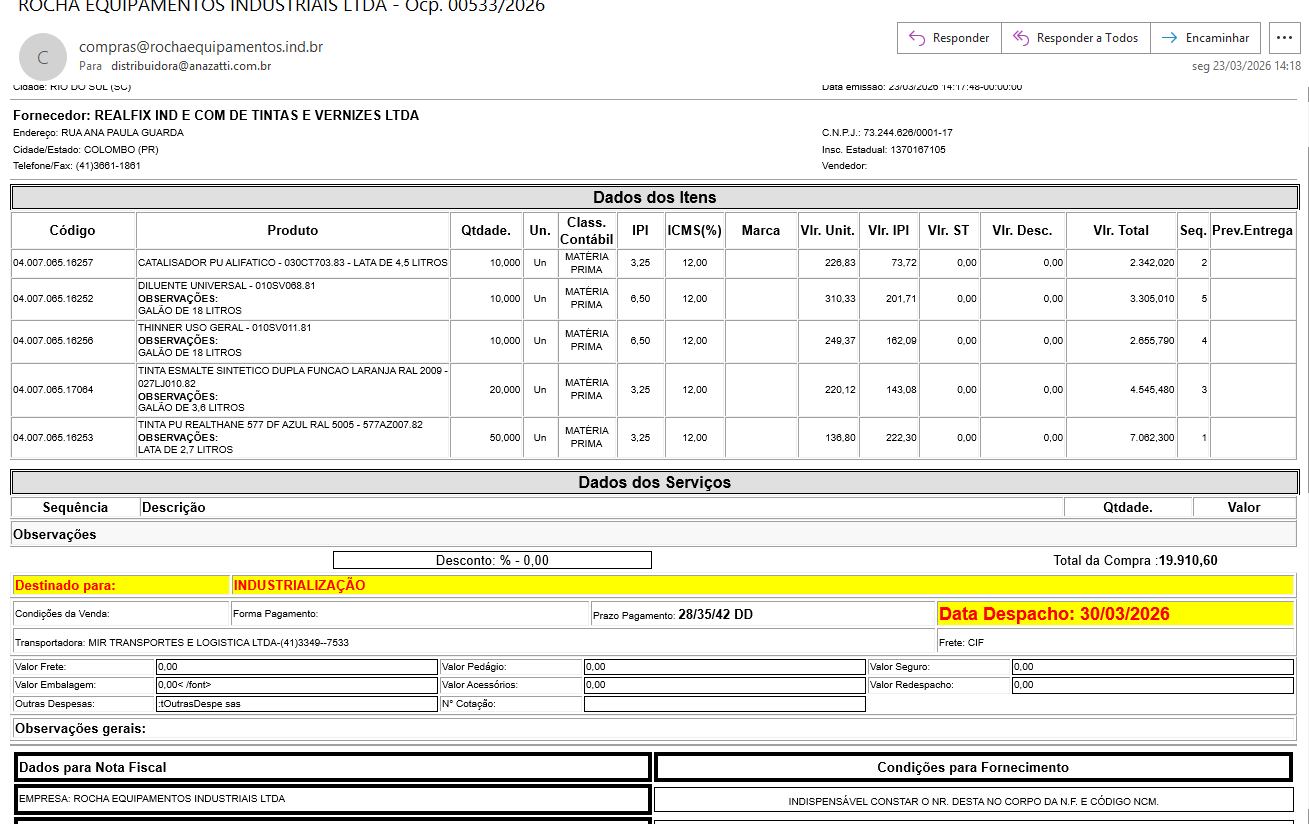Forward the email with Encaminhar

click(x=1205, y=38)
